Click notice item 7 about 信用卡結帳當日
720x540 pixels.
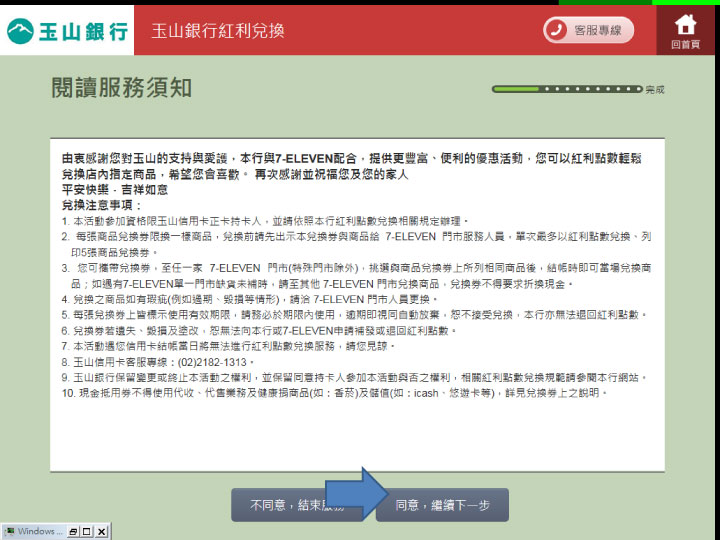tap(228, 346)
